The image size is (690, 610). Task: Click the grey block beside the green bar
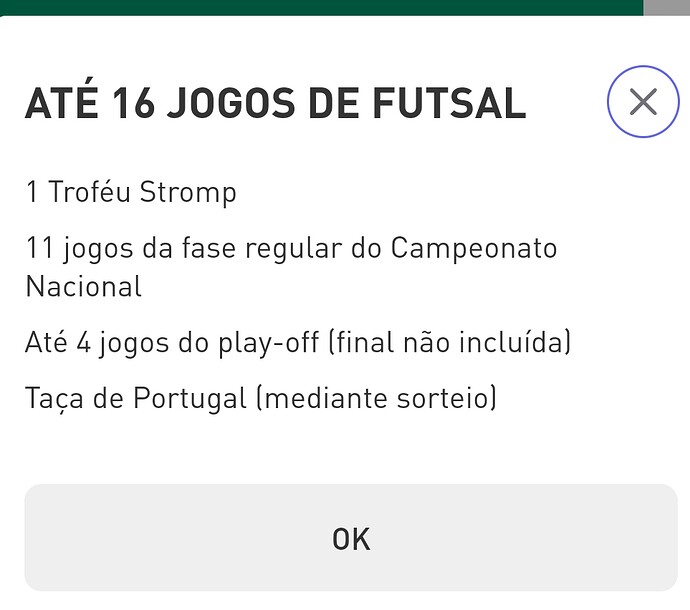pyautogui.click(x=666, y=7)
